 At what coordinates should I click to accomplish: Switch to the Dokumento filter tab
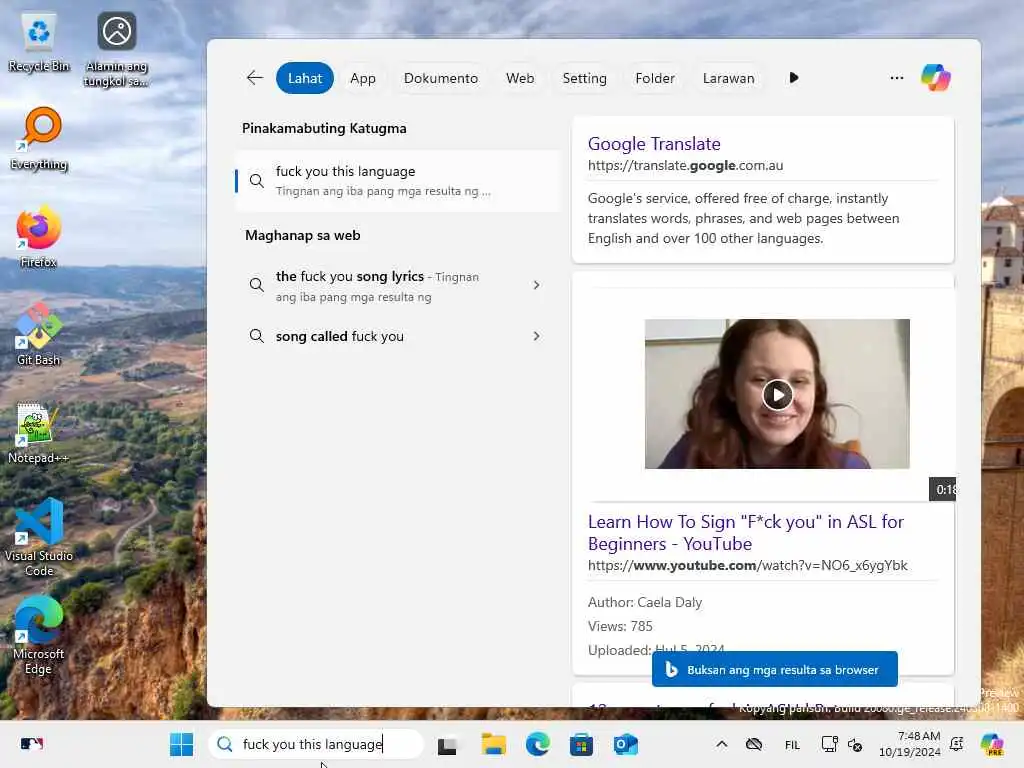[441, 78]
